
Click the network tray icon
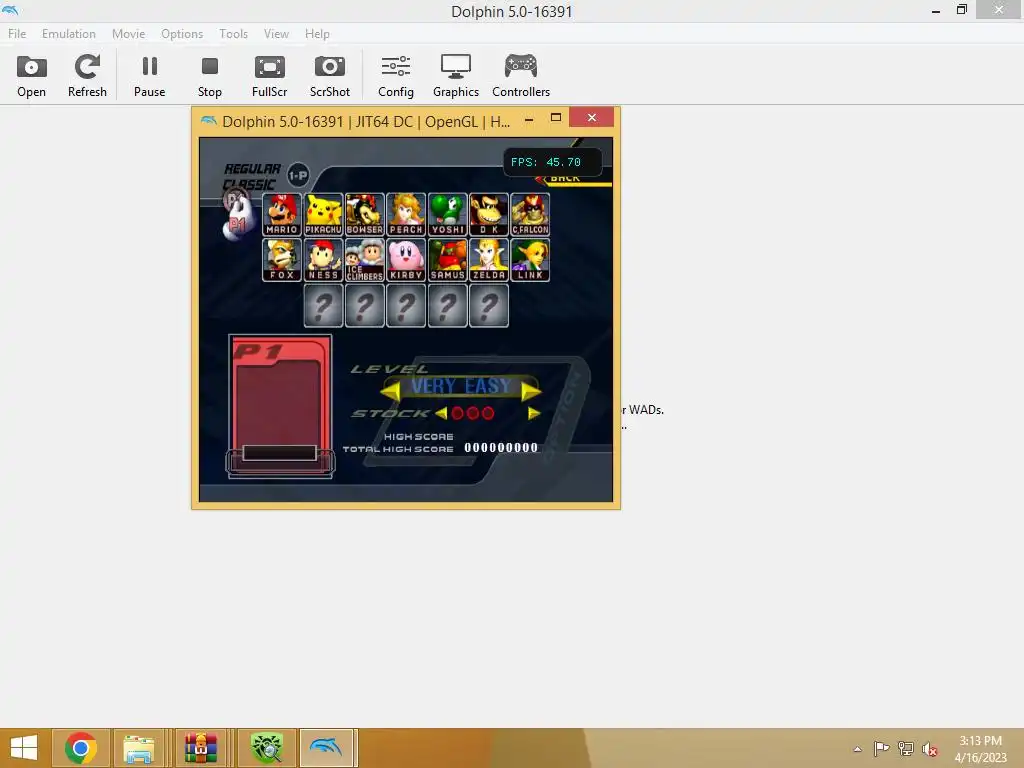pos(906,748)
